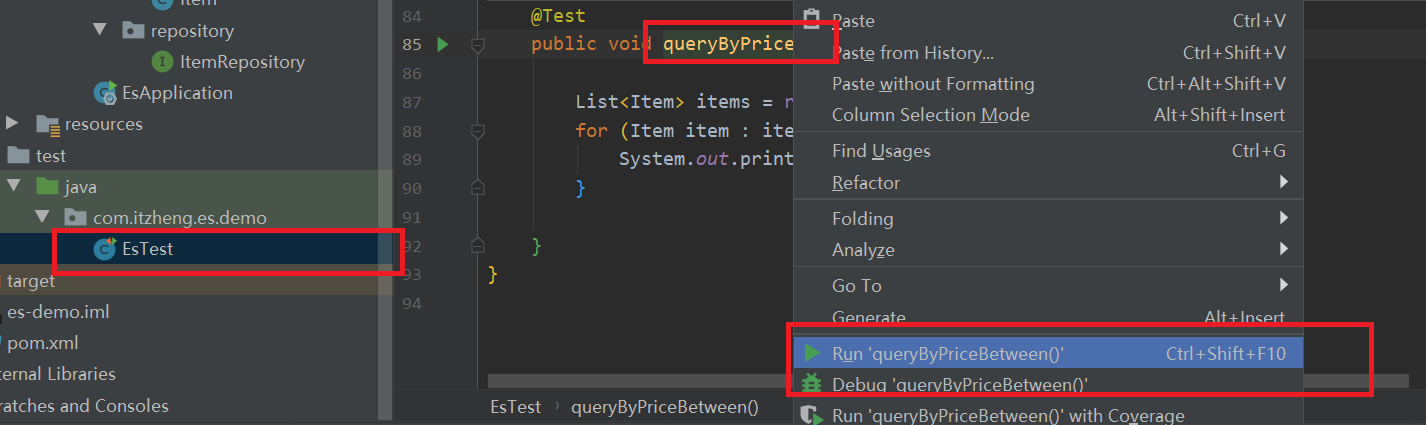This screenshot has width=1426, height=425.
Task: Click queryByPriceBetween() in editor breadcrumb
Action: (665, 407)
